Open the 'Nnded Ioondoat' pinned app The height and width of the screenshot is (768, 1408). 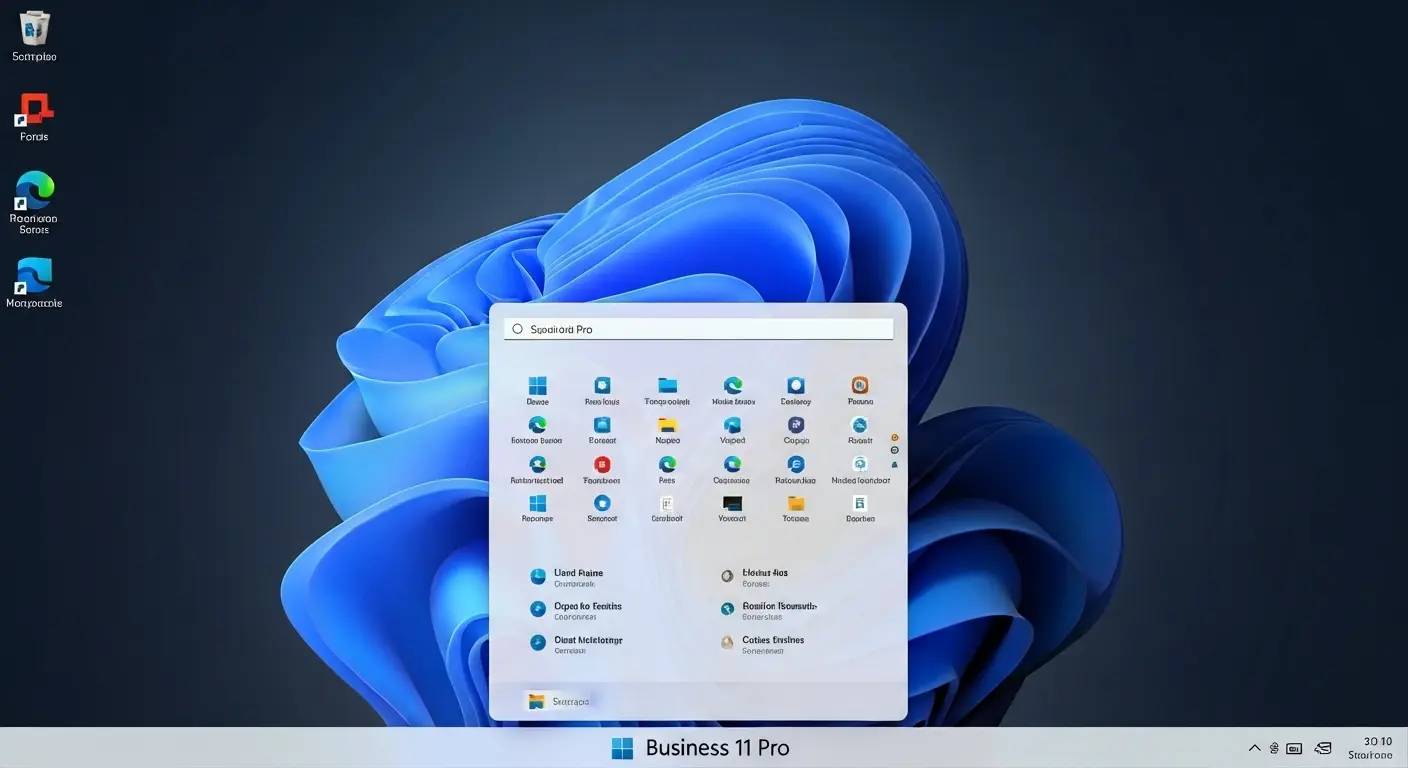point(860,471)
